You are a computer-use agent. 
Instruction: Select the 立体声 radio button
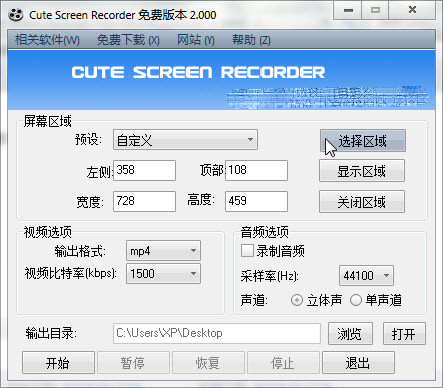297,300
